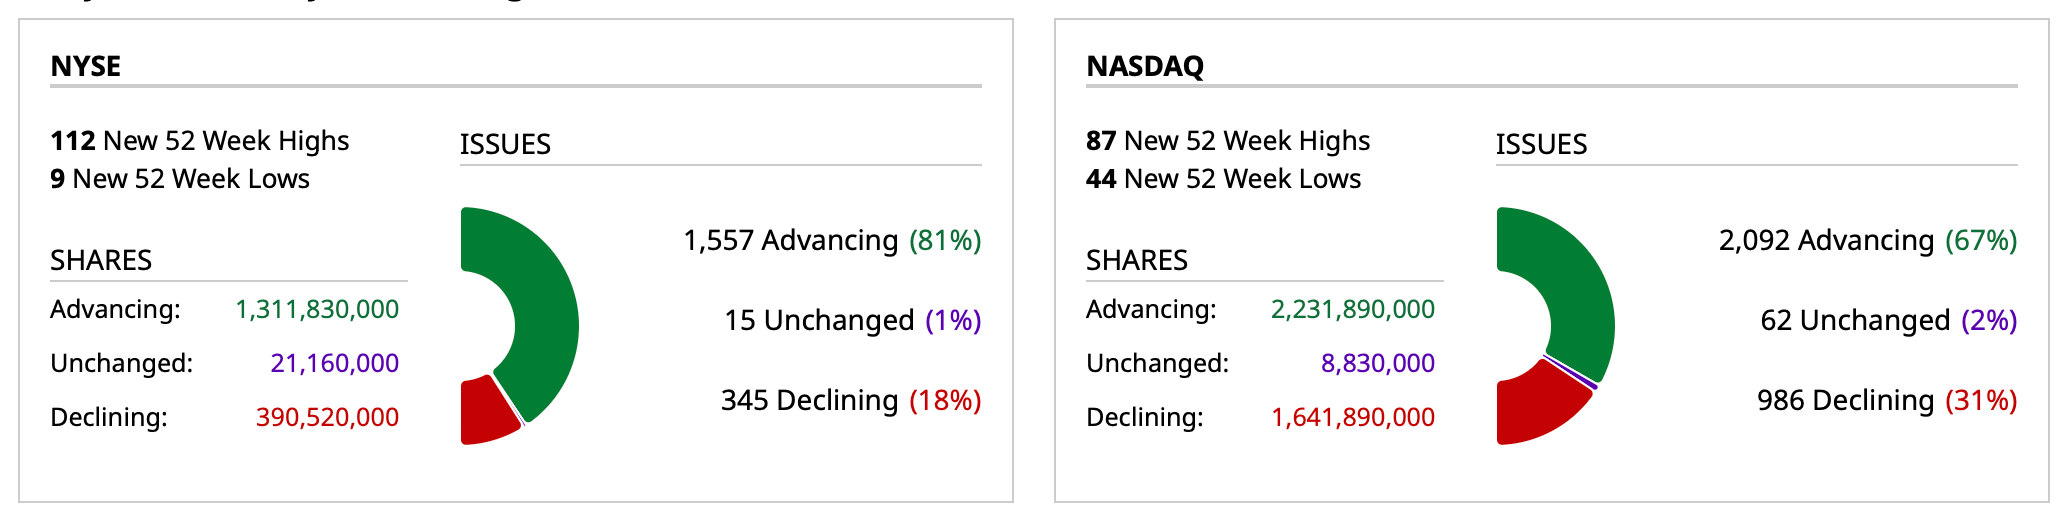Click the 1,557 Advancing issues label
This screenshot has width=2066, height=532.
tap(832, 241)
